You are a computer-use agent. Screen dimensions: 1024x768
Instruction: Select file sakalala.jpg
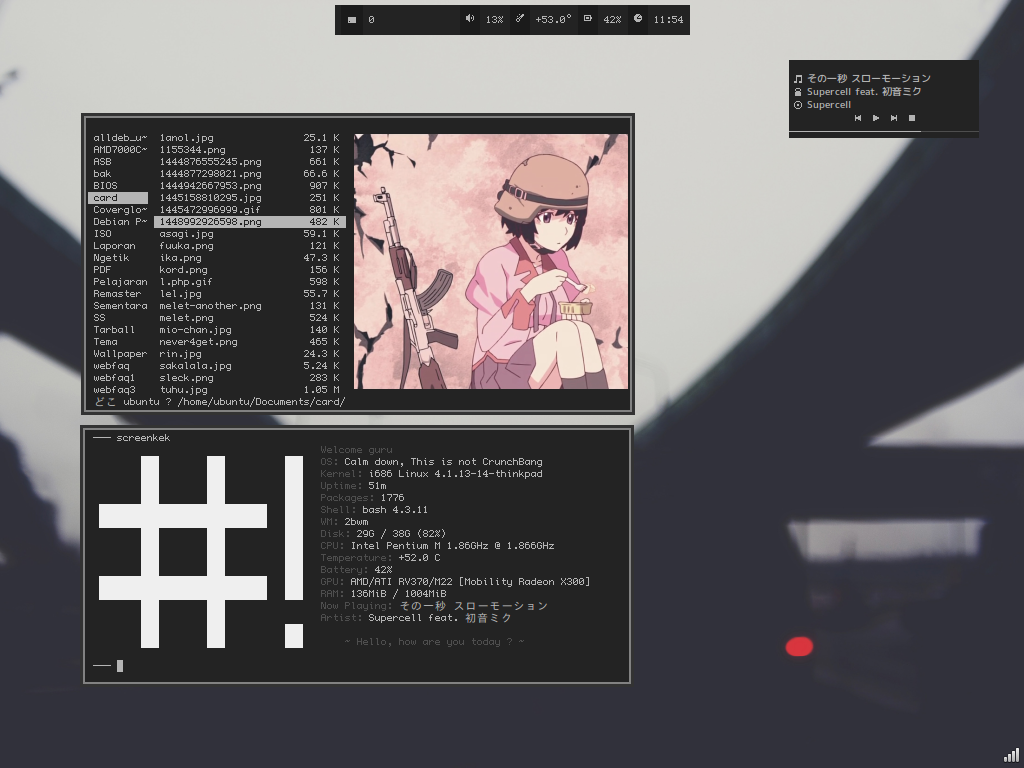click(x=195, y=366)
